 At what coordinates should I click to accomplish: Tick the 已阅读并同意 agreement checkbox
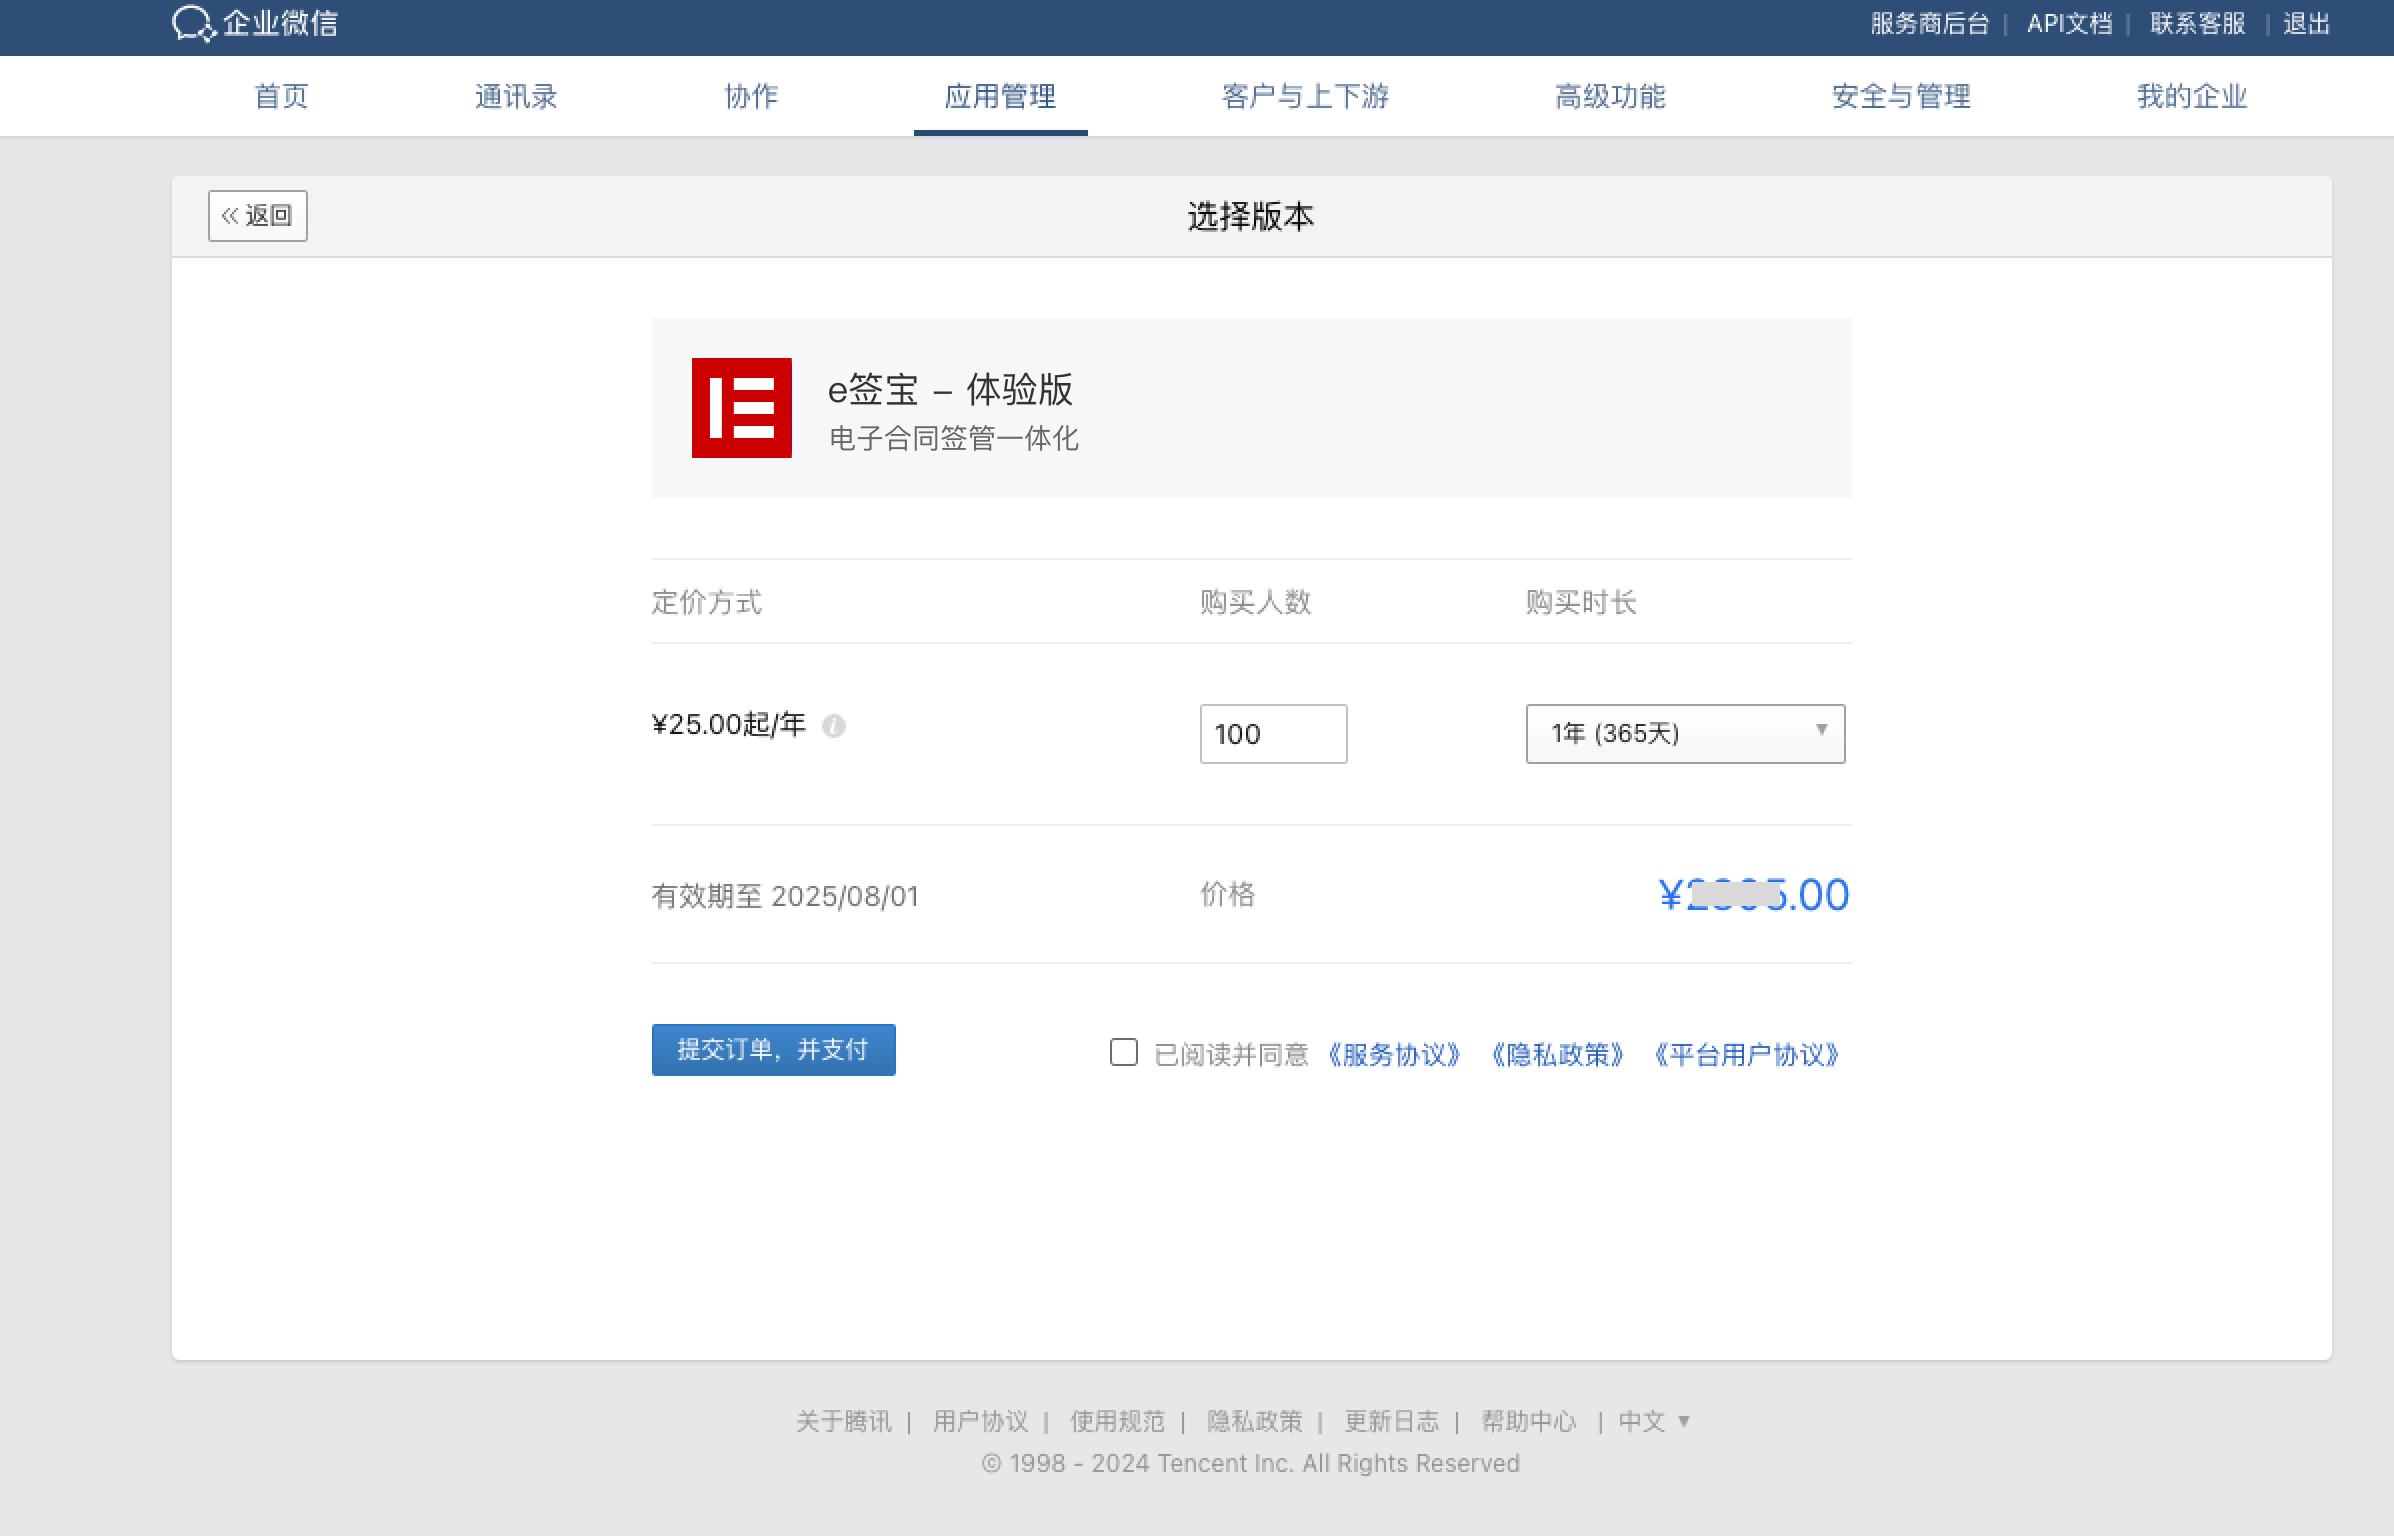point(1124,1052)
